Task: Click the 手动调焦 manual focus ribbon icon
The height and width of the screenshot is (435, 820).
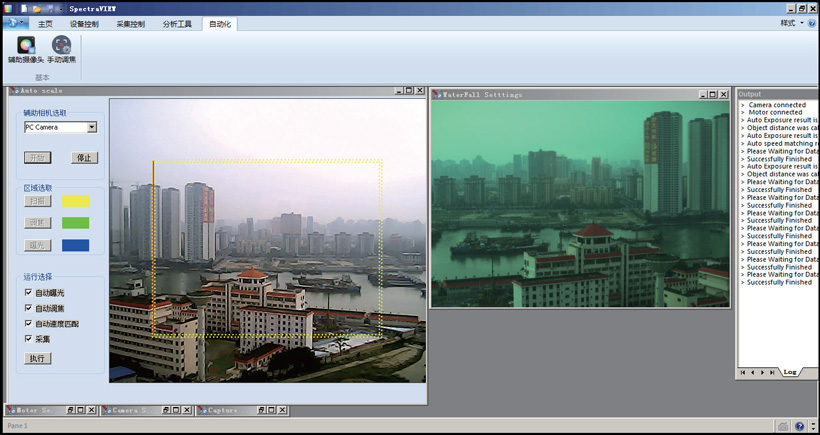Action: (x=61, y=46)
